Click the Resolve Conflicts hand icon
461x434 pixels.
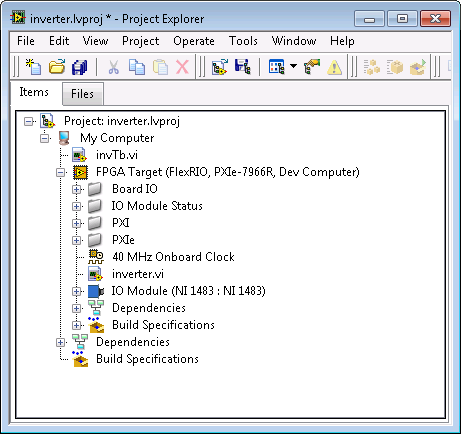[x=312, y=67]
